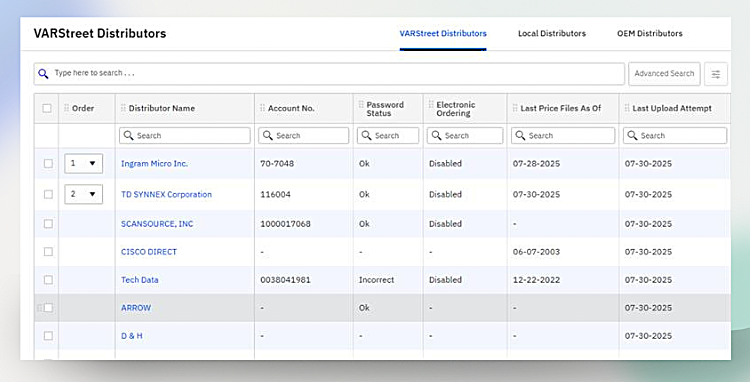This screenshot has width=750, height=382.
Task: Open the SCANSOURCE, INC link
Action: [x=157, y=224]
